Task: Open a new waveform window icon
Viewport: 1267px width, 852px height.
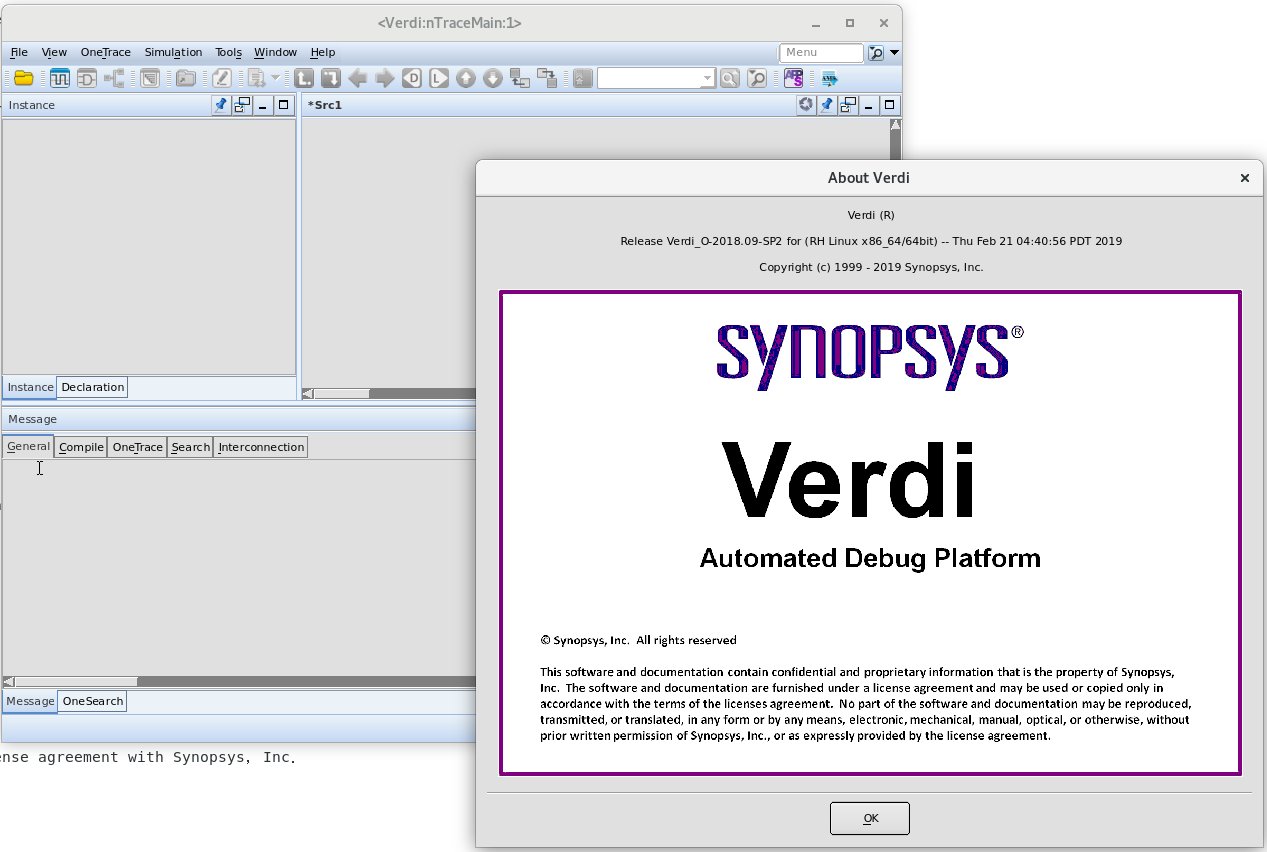Action: (x=60, y=78)
